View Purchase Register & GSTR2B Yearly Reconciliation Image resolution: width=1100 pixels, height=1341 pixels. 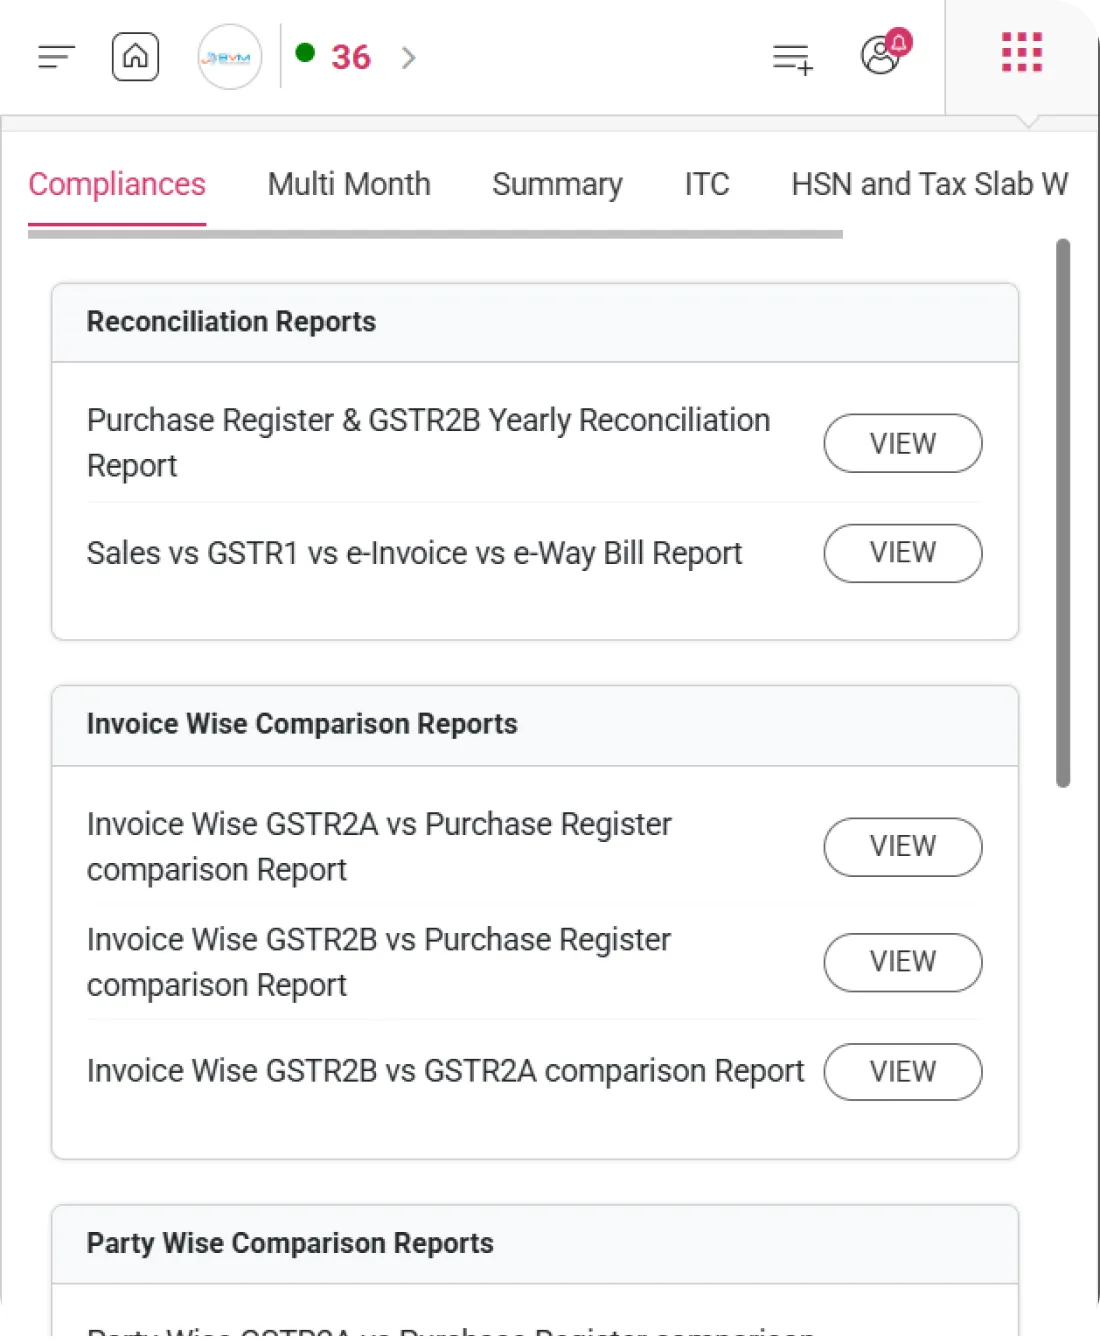pos(903,443)
